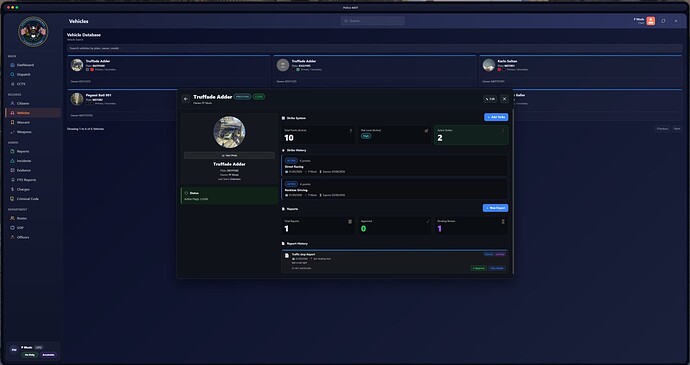Viewport: 690px width, 365px height.
Task: Click the Pegassi Bati 801 thumbnail photo
Action: 77,99
